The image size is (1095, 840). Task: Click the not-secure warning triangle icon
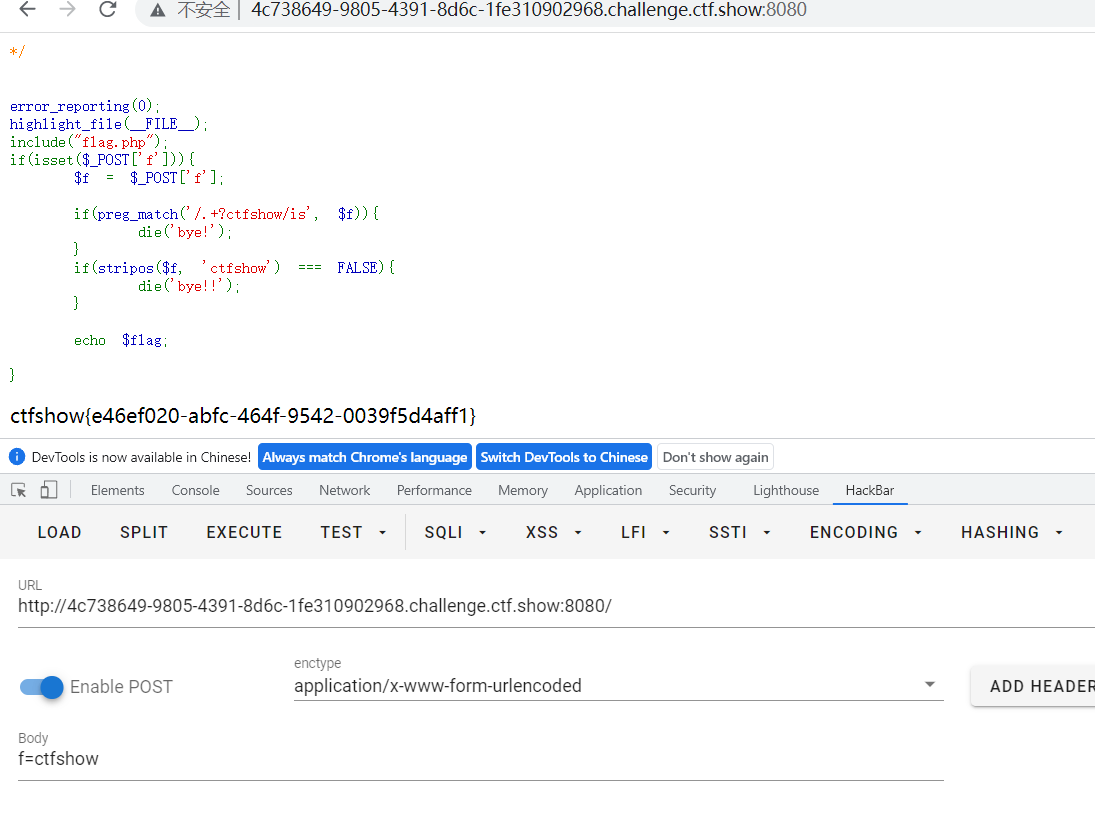click(x=158, y=10)
